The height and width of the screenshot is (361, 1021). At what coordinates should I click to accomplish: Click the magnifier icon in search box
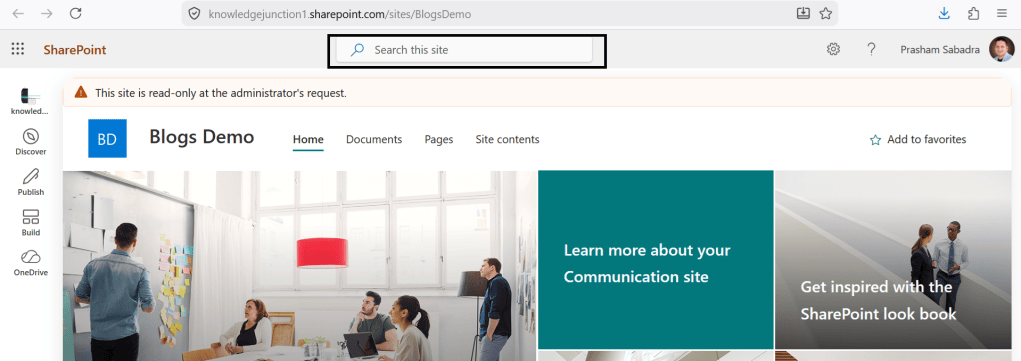pos(357,50)
